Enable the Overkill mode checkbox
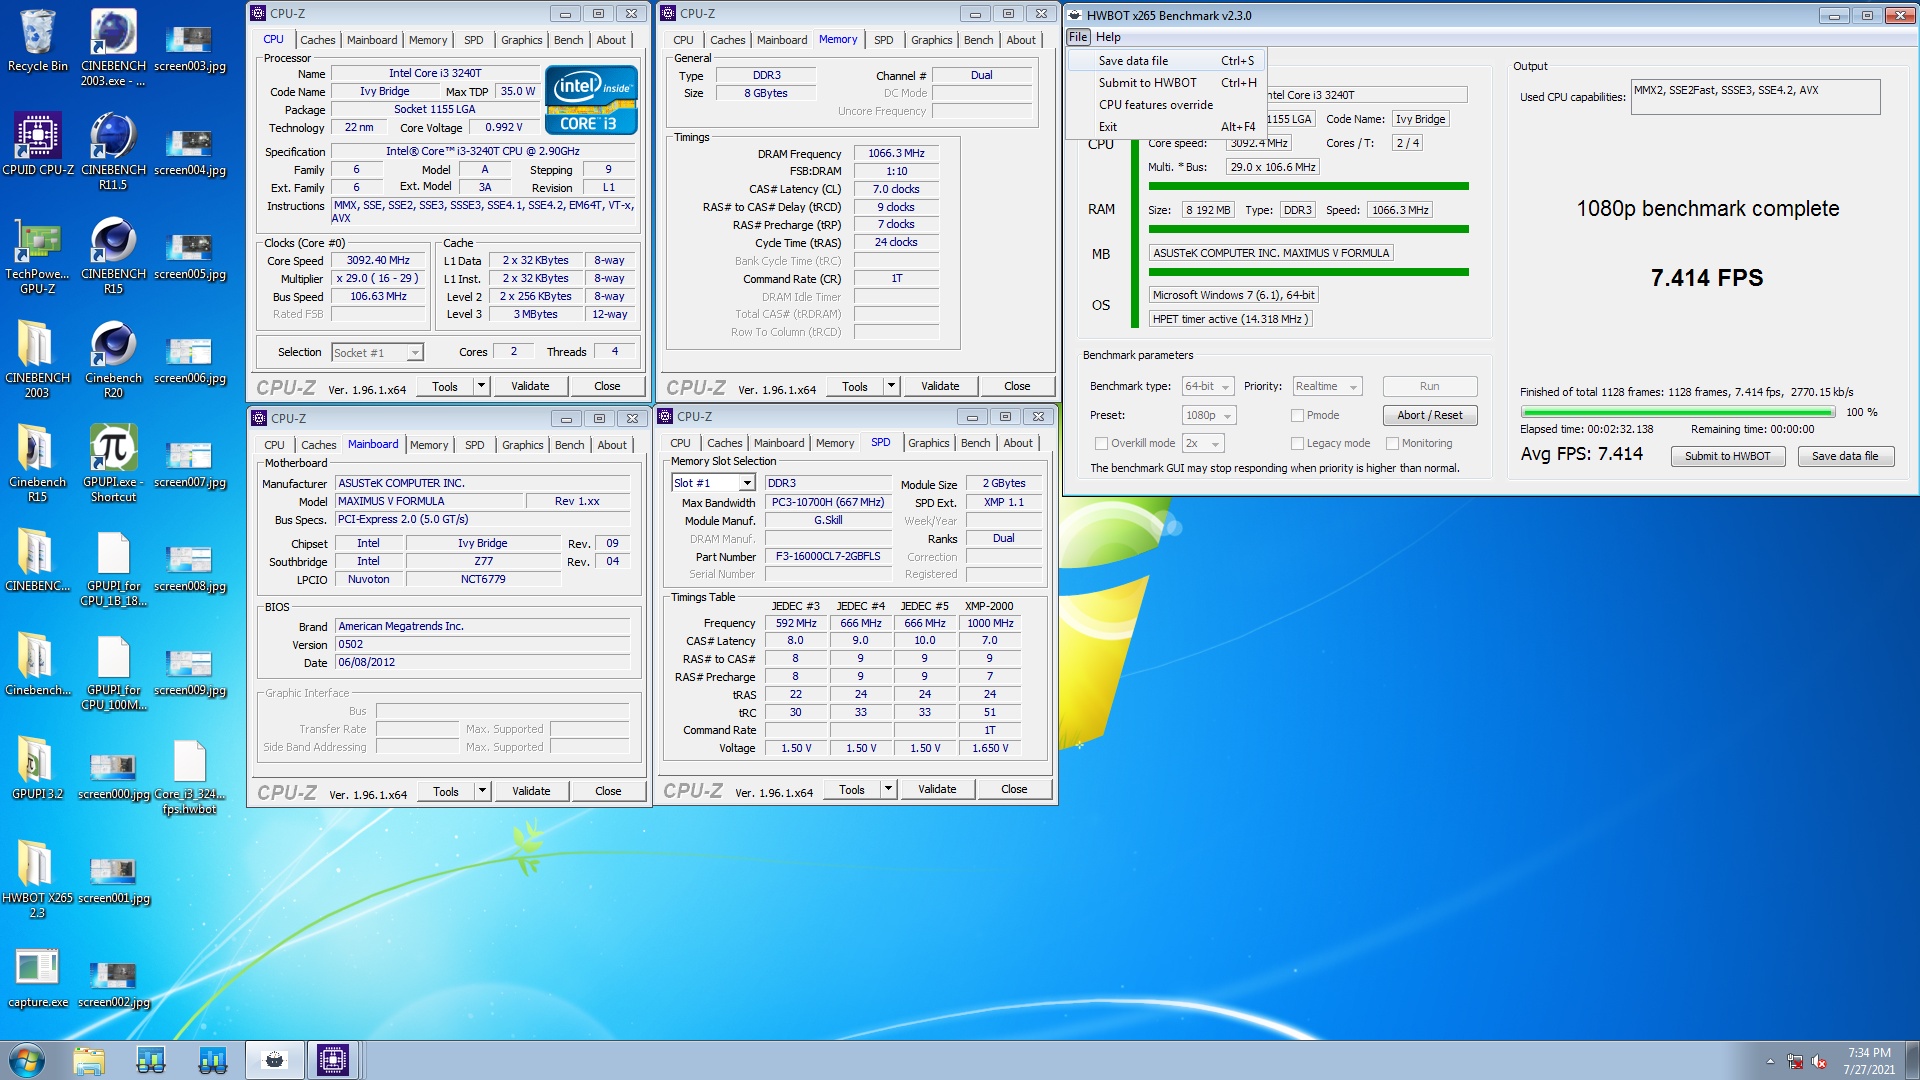The width and height of the screenshot is (1920, 1080). 1101,443
